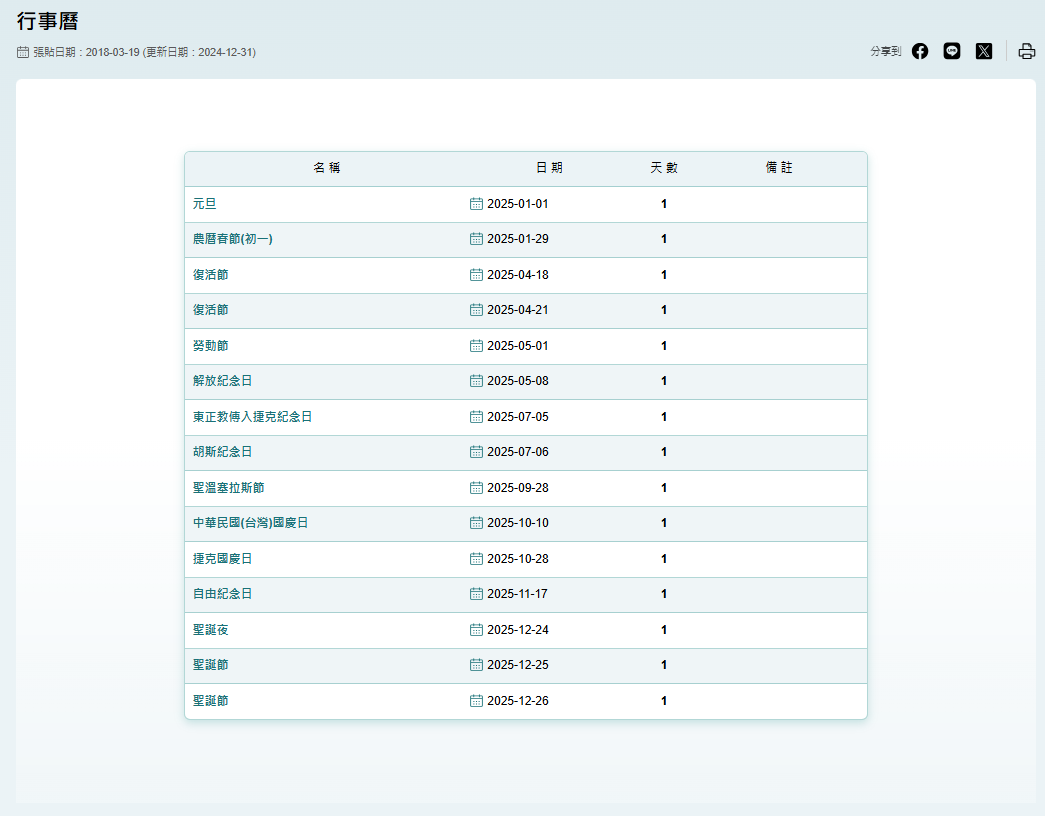Image resolution: width=1045 pixels, height=816 pixels.
Task: Click calendar icon beside 2025-10-10
Action: pyautogui.click(x=476, y=523)
